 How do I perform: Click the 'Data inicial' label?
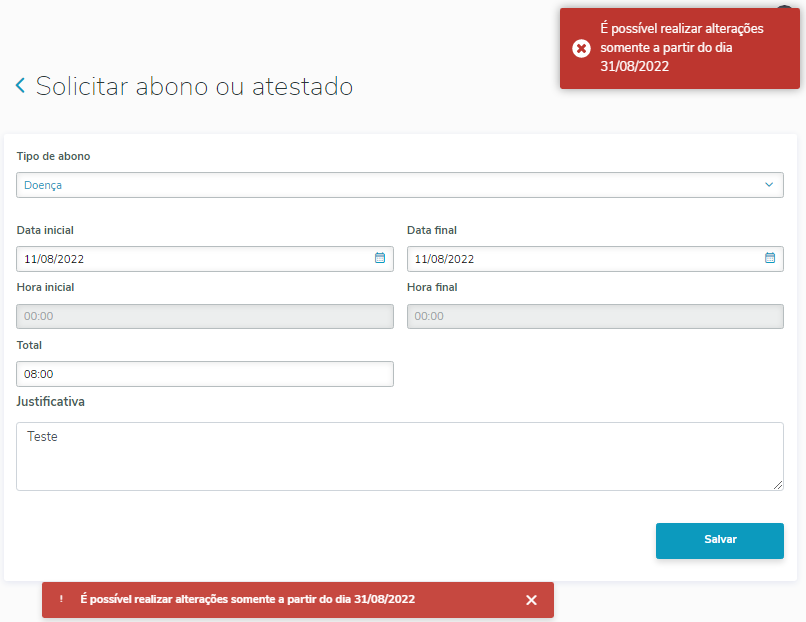[45, 230]
